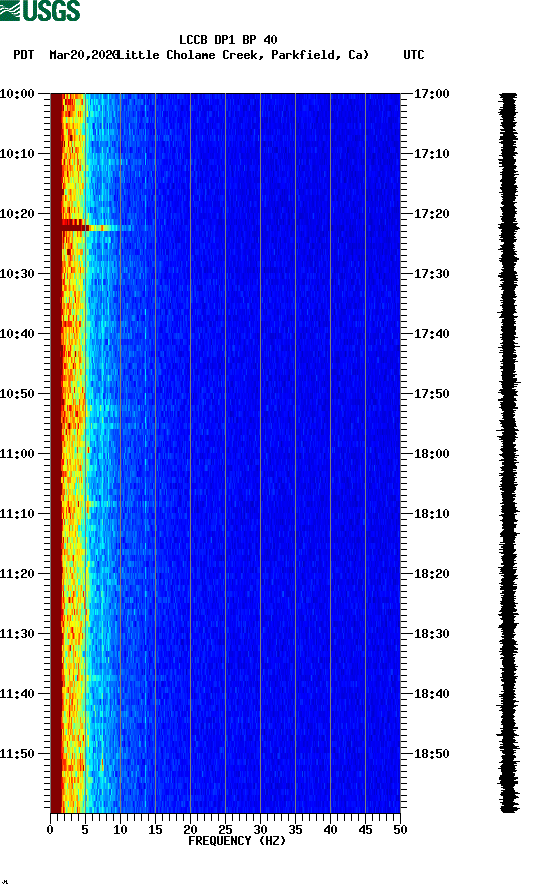The image size is (552, 893).
Task: Click the '5' frequency axis tick label
Action: 85,830
